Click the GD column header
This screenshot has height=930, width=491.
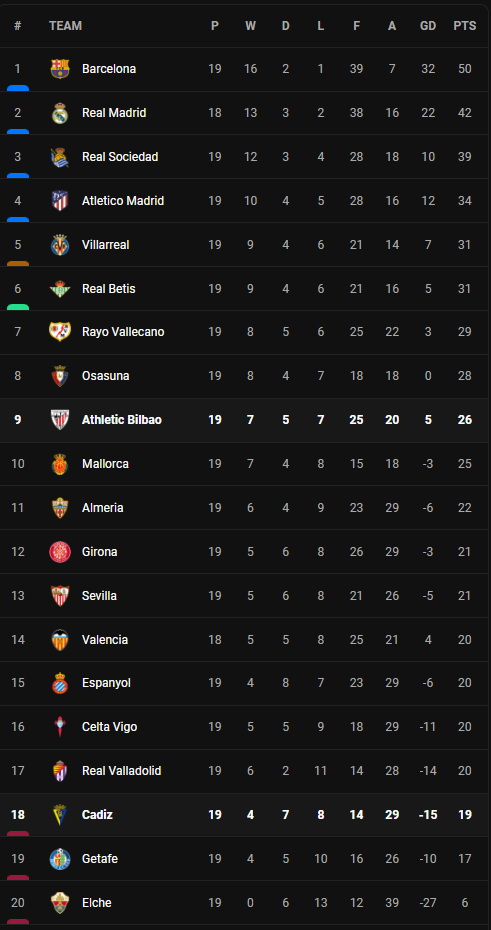tap(428, 26)
